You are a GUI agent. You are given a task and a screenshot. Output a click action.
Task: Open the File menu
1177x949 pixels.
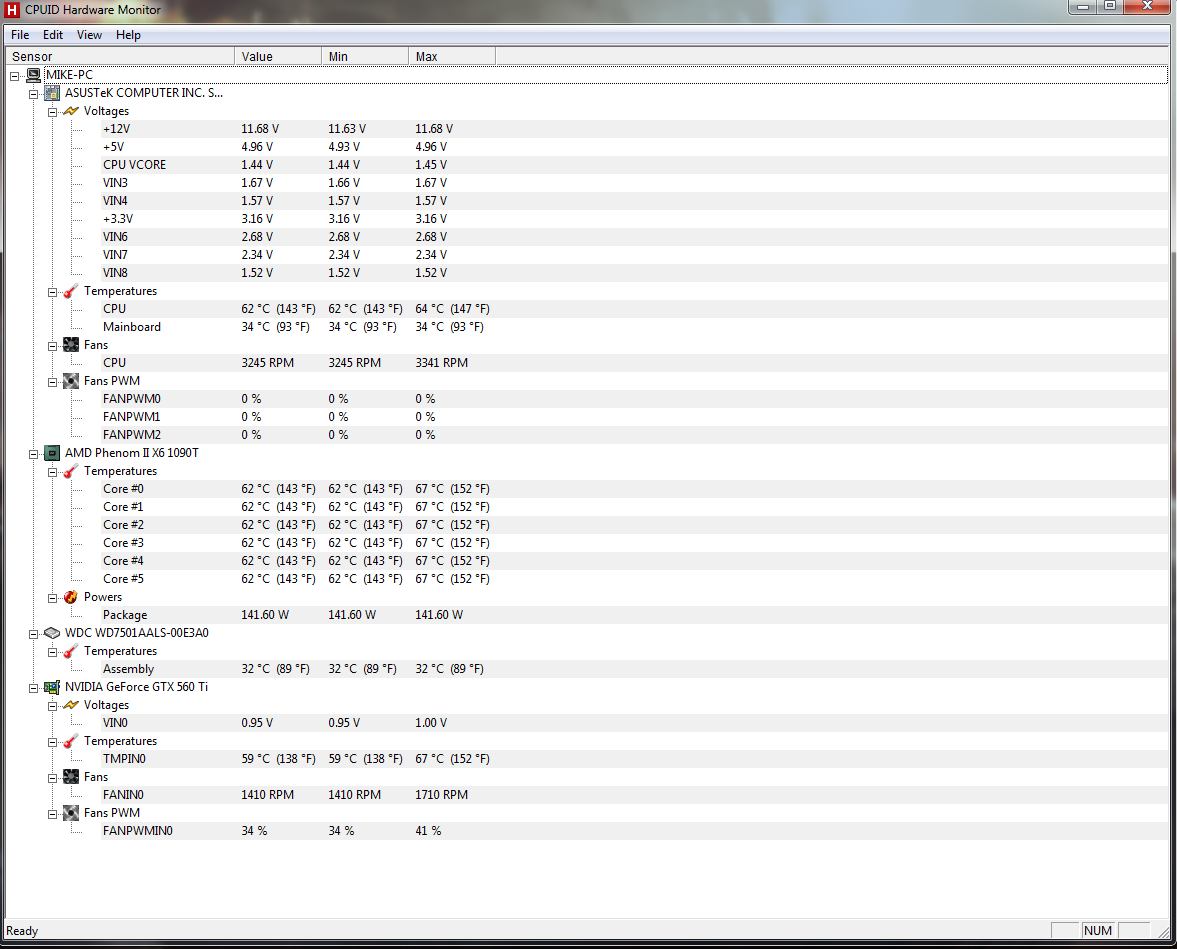click(x=20, y=35)
